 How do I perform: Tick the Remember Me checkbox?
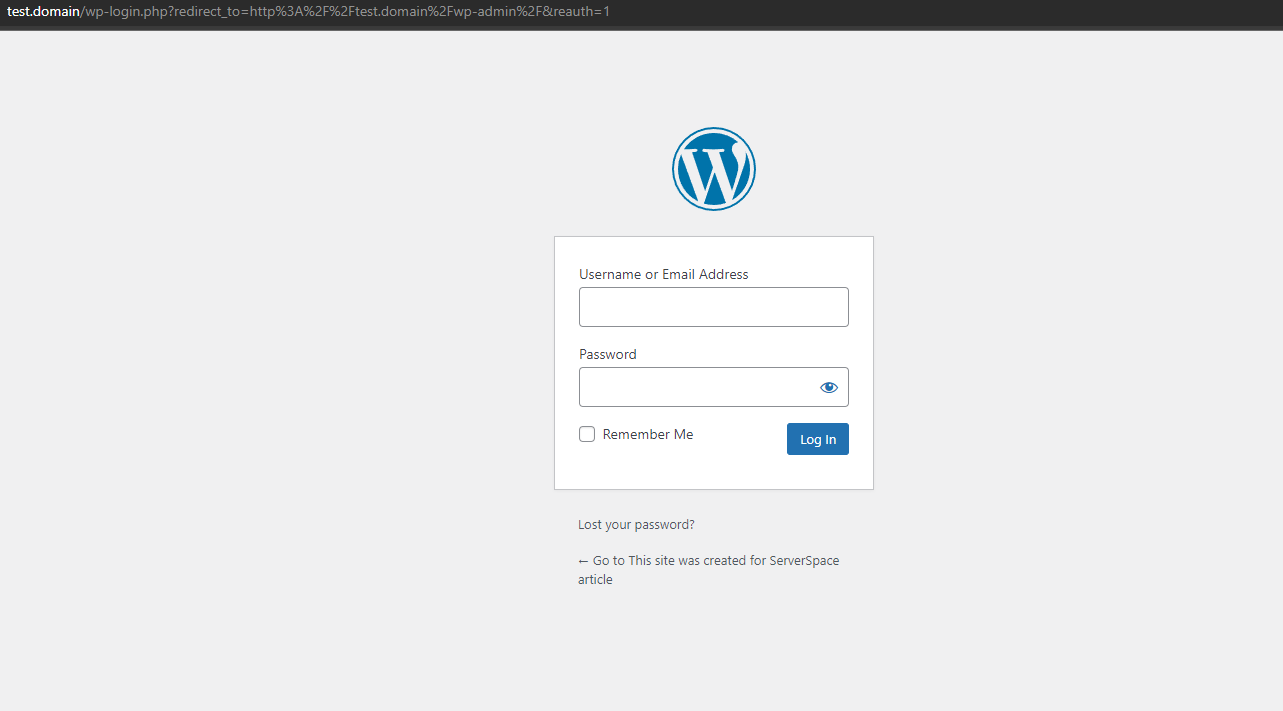coord(587,434)
